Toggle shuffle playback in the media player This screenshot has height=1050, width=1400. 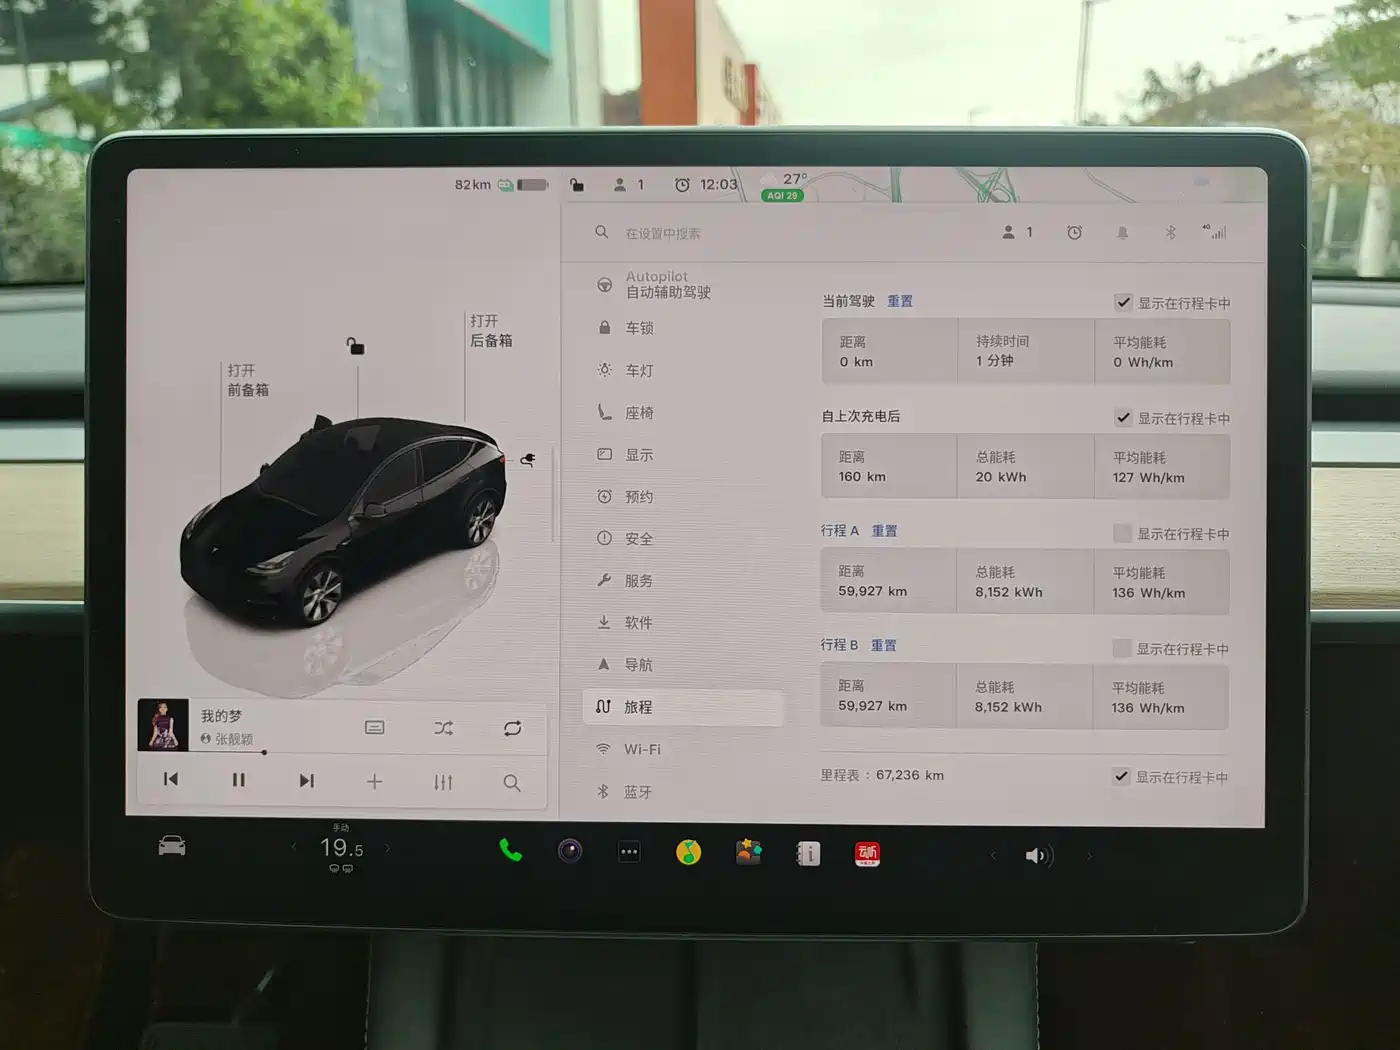pyautogui.click(x=443, y=727)
